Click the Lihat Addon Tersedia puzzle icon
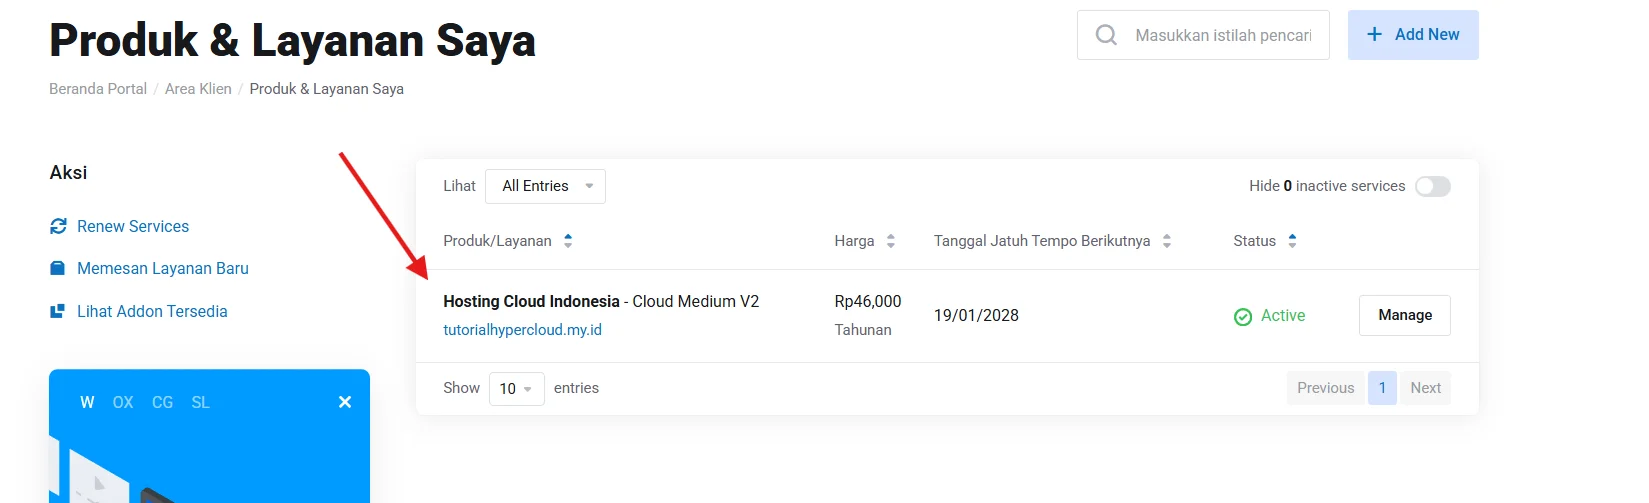The image size is (1649, 503). pyautogui.click(x=58, y=311)
